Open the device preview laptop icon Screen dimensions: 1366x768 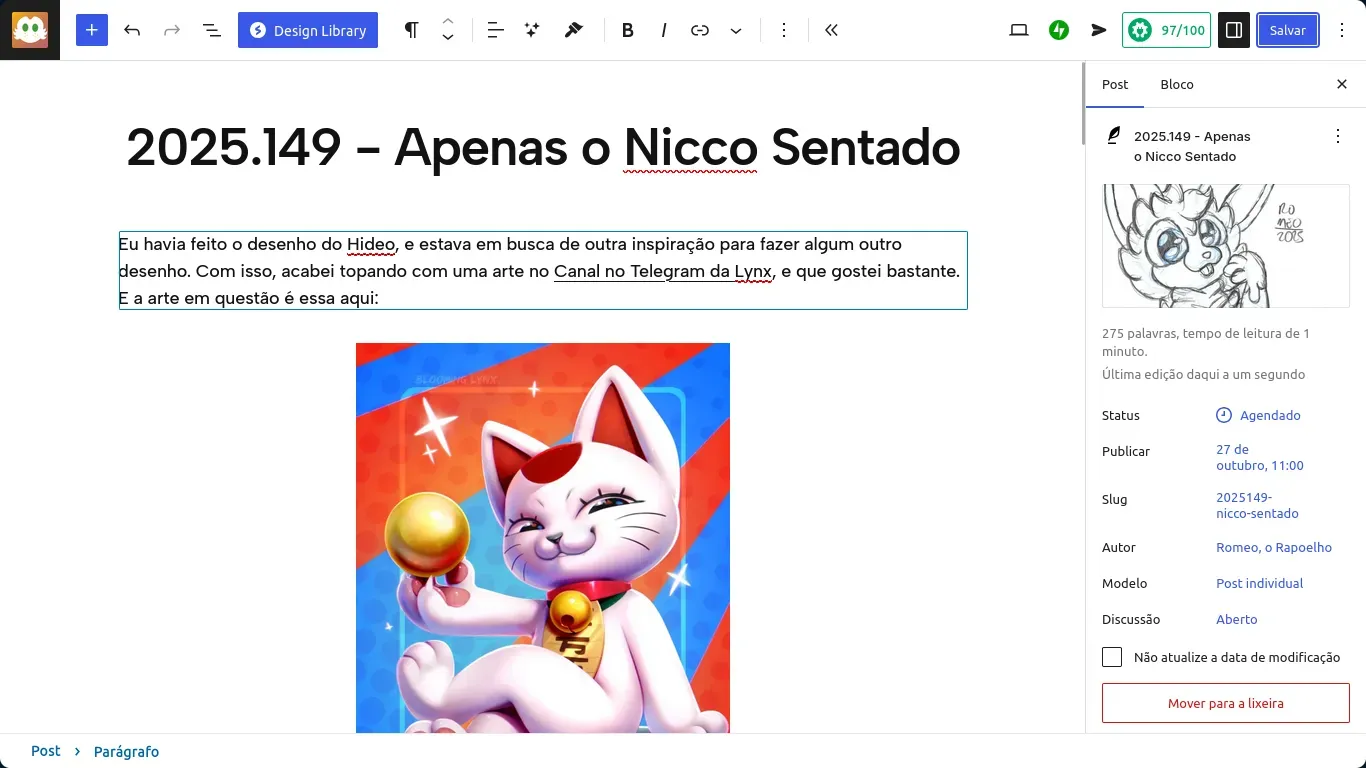[x=1019, y=30]
